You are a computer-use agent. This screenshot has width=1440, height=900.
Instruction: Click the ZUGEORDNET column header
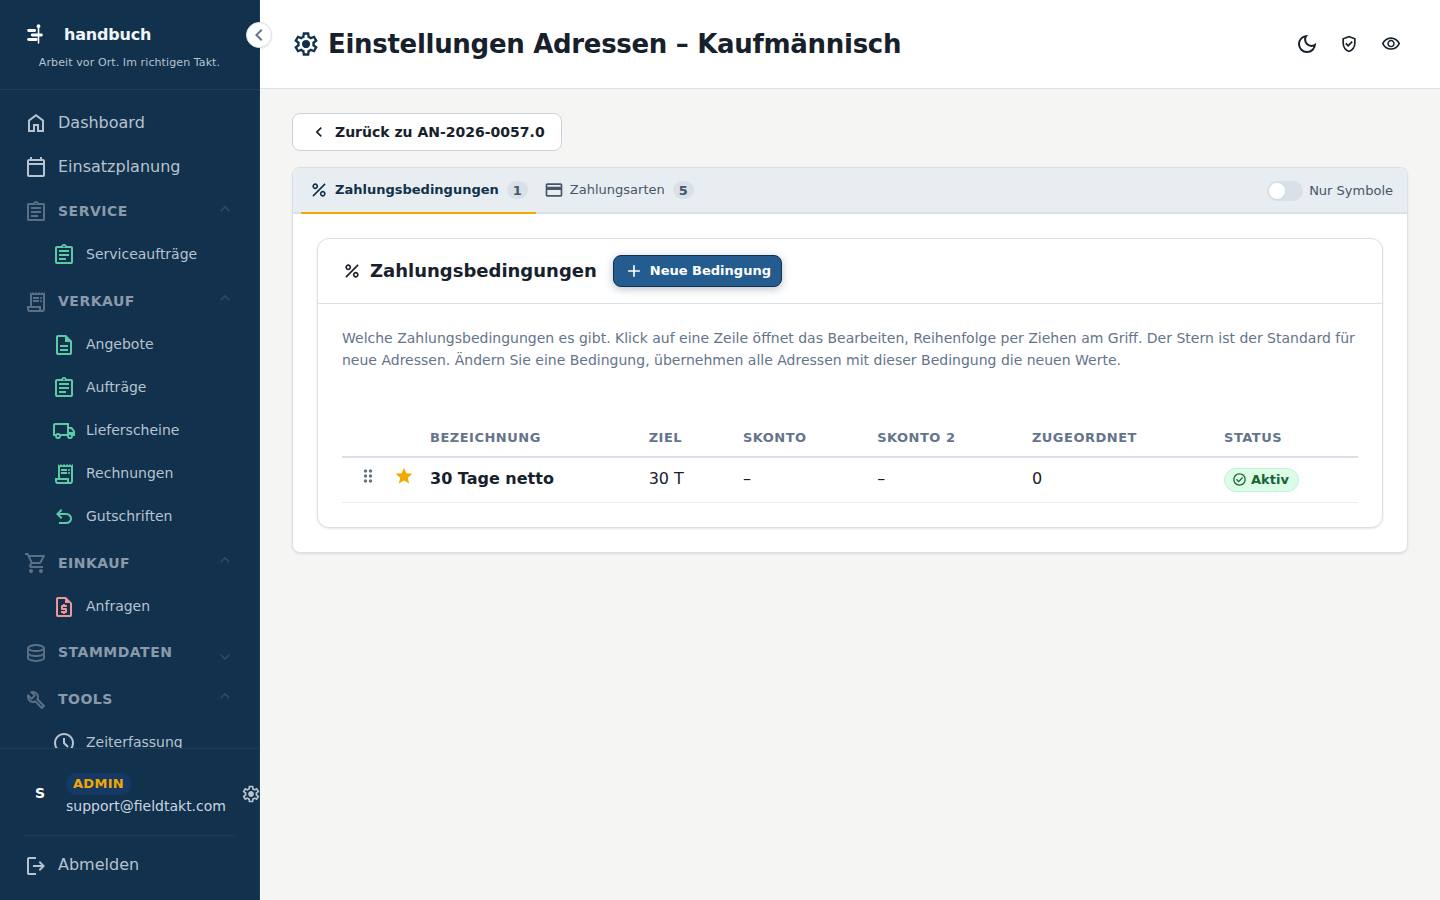pos(1084,437)
